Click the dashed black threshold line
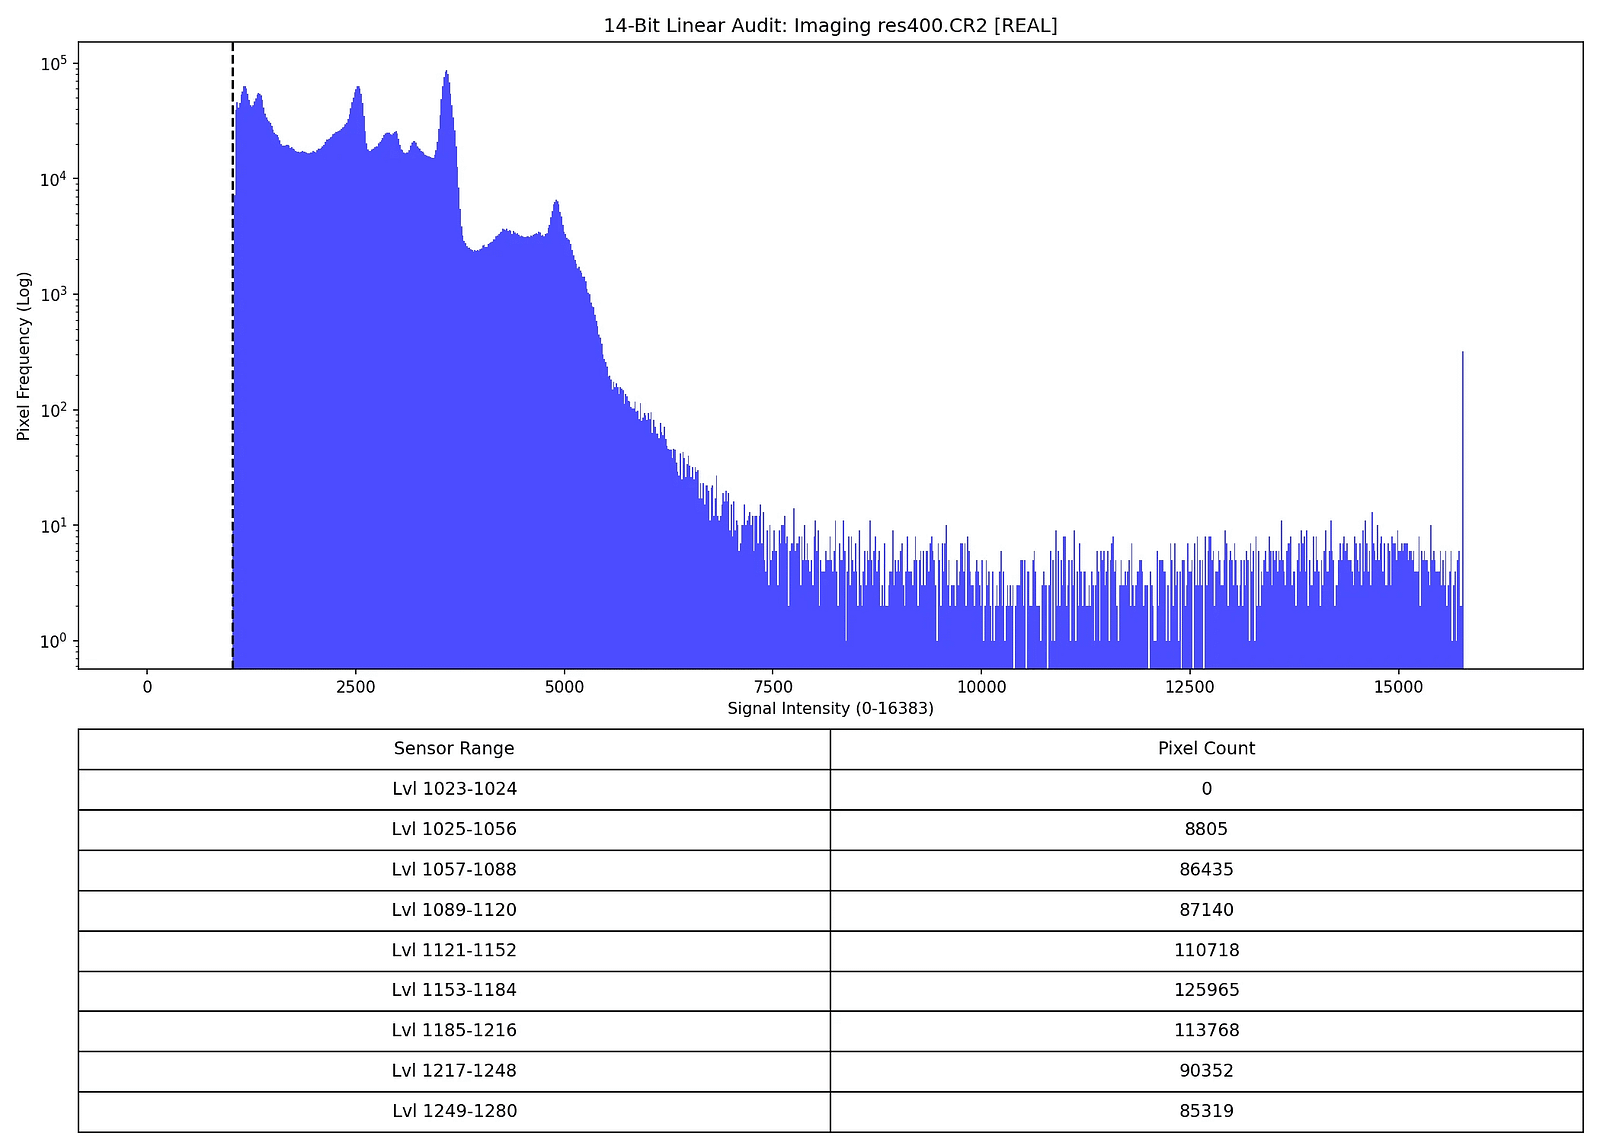 [x=232, y=350]
